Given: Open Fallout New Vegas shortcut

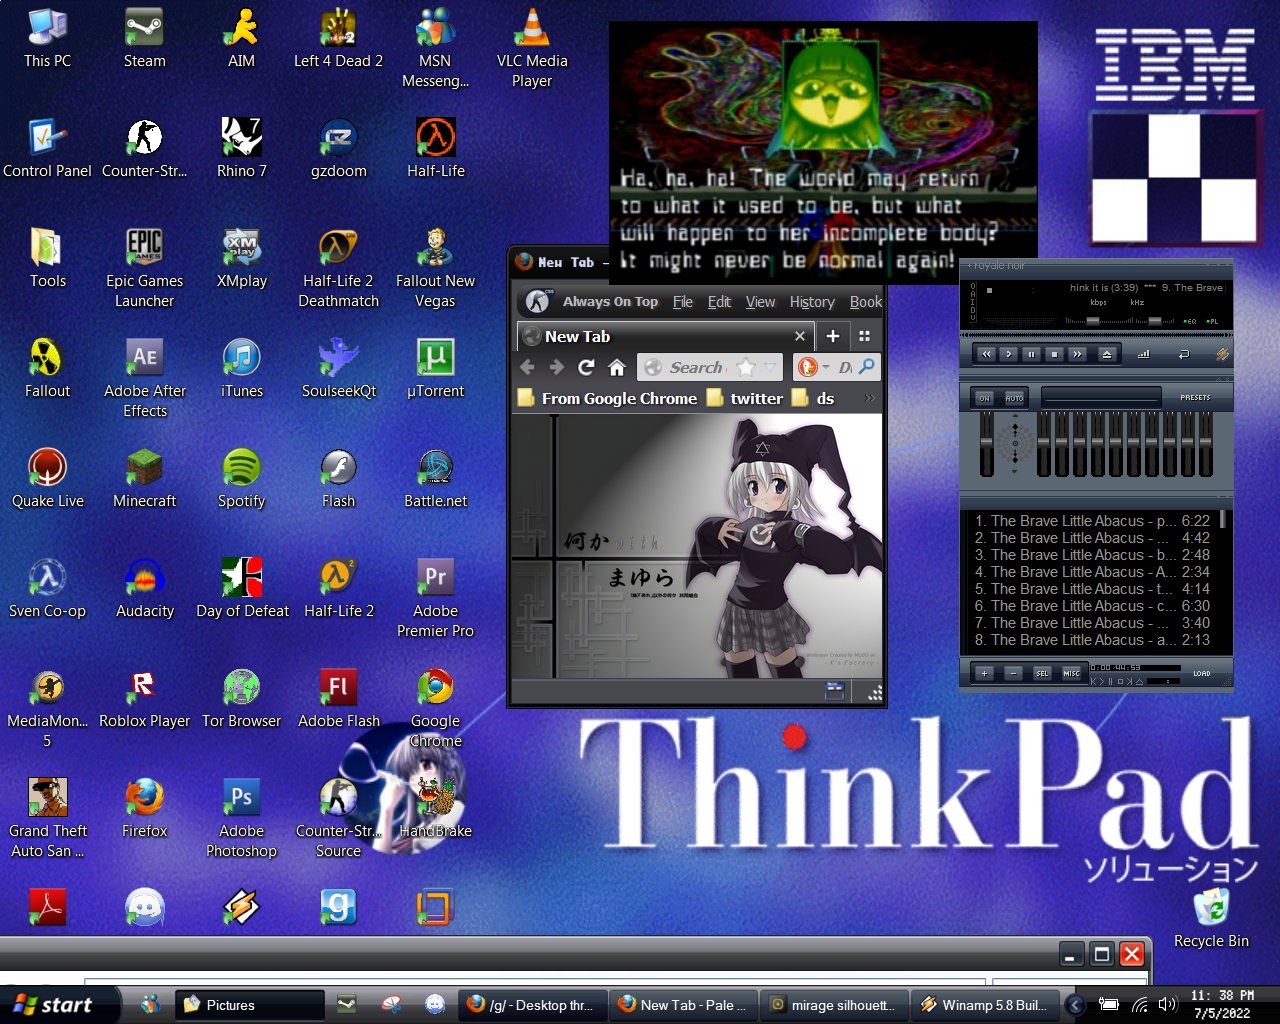Looking at the screenshot, I should pos(435,268).
